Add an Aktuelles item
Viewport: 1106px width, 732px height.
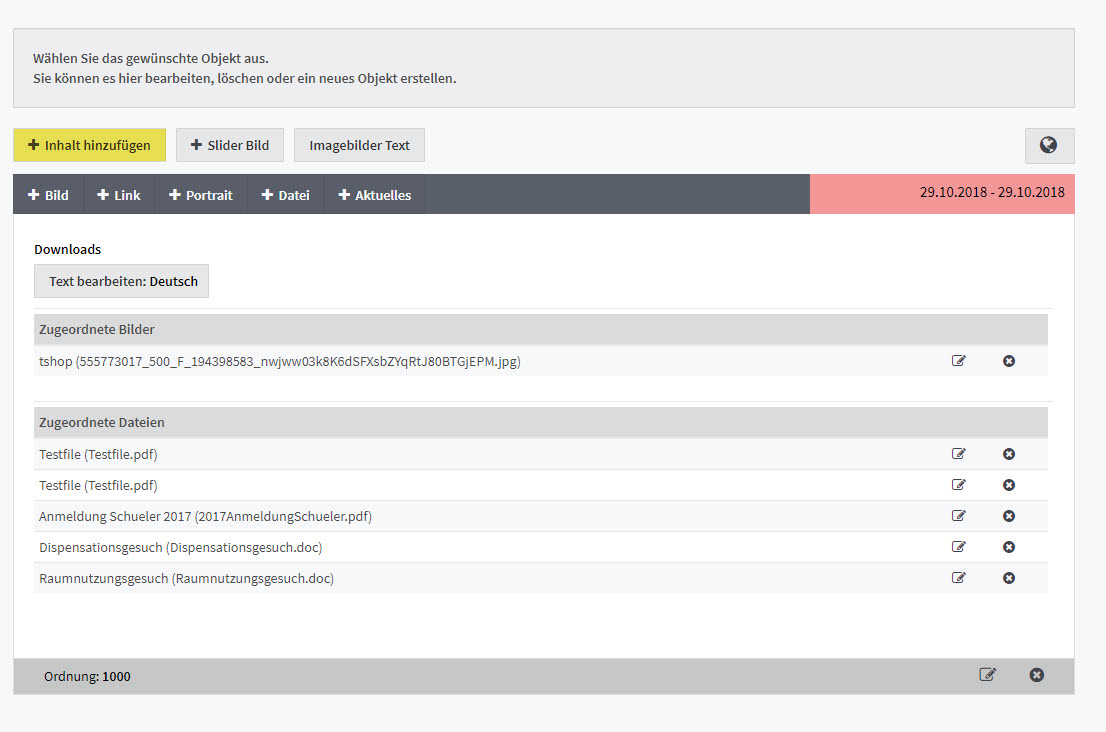[375, 195]
